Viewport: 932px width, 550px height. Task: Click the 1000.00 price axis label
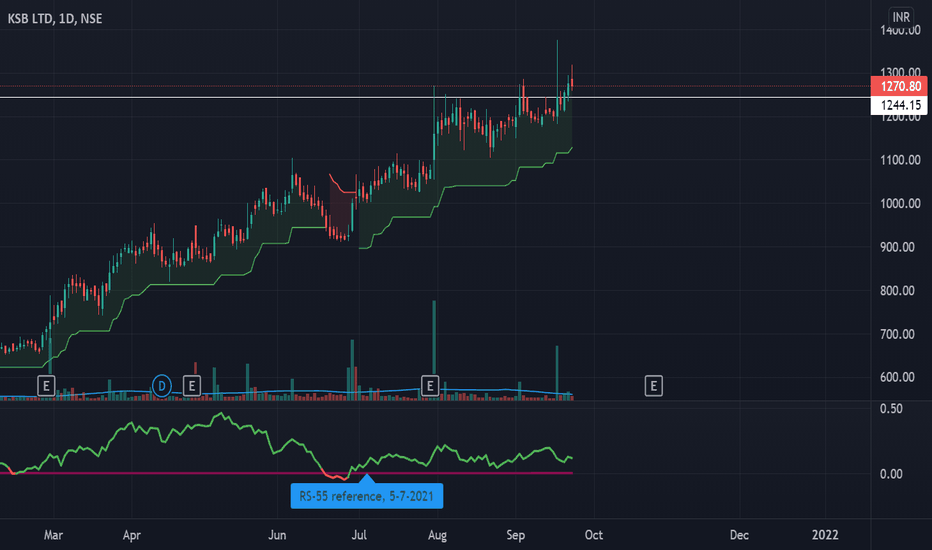click(900, 203)
